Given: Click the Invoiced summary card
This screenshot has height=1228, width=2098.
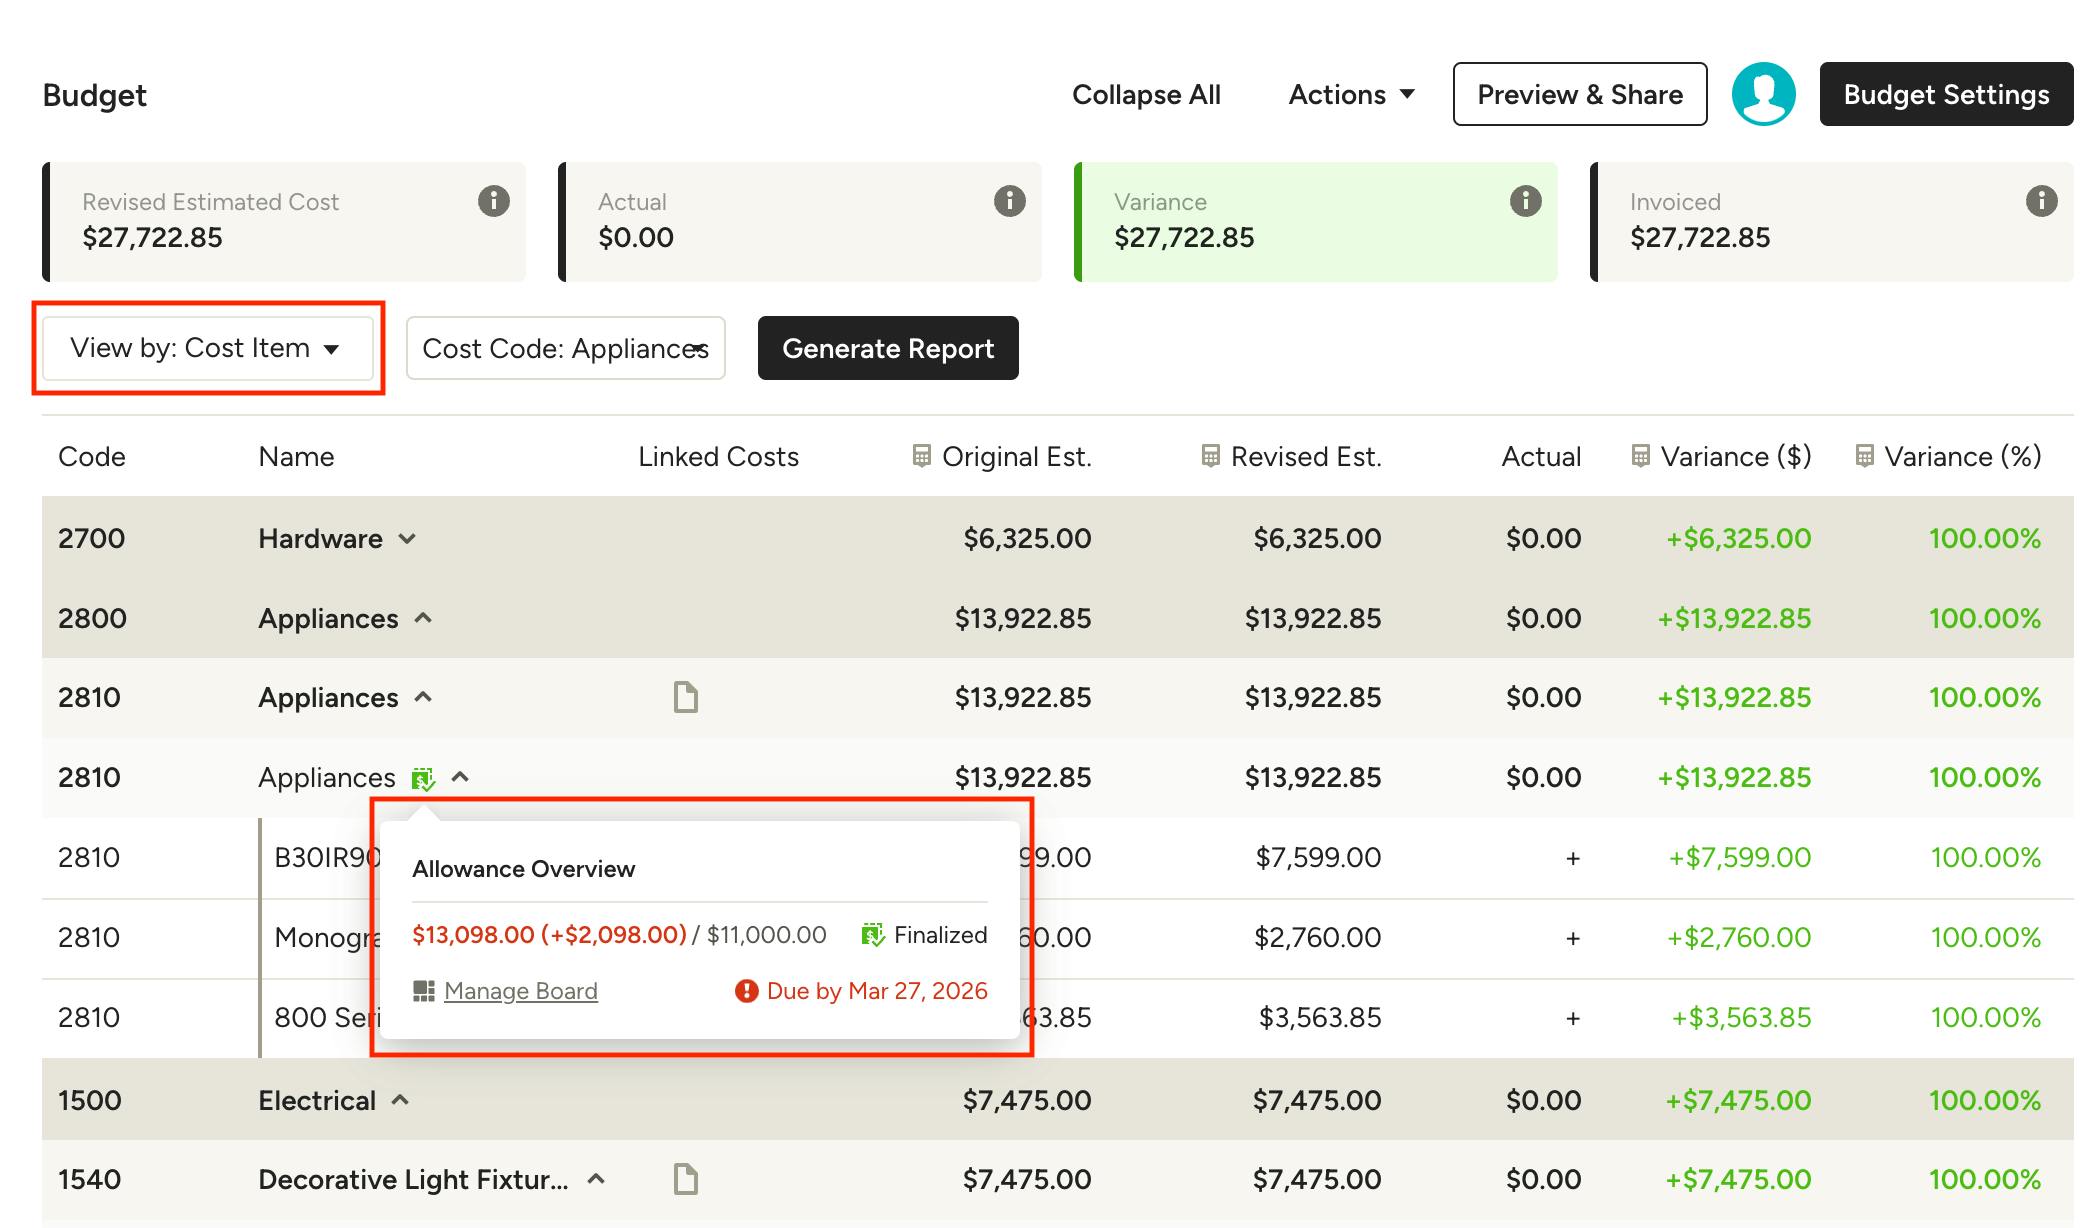Looking at the screenshot, I should pyautogui.click(x=1832, y=222).
